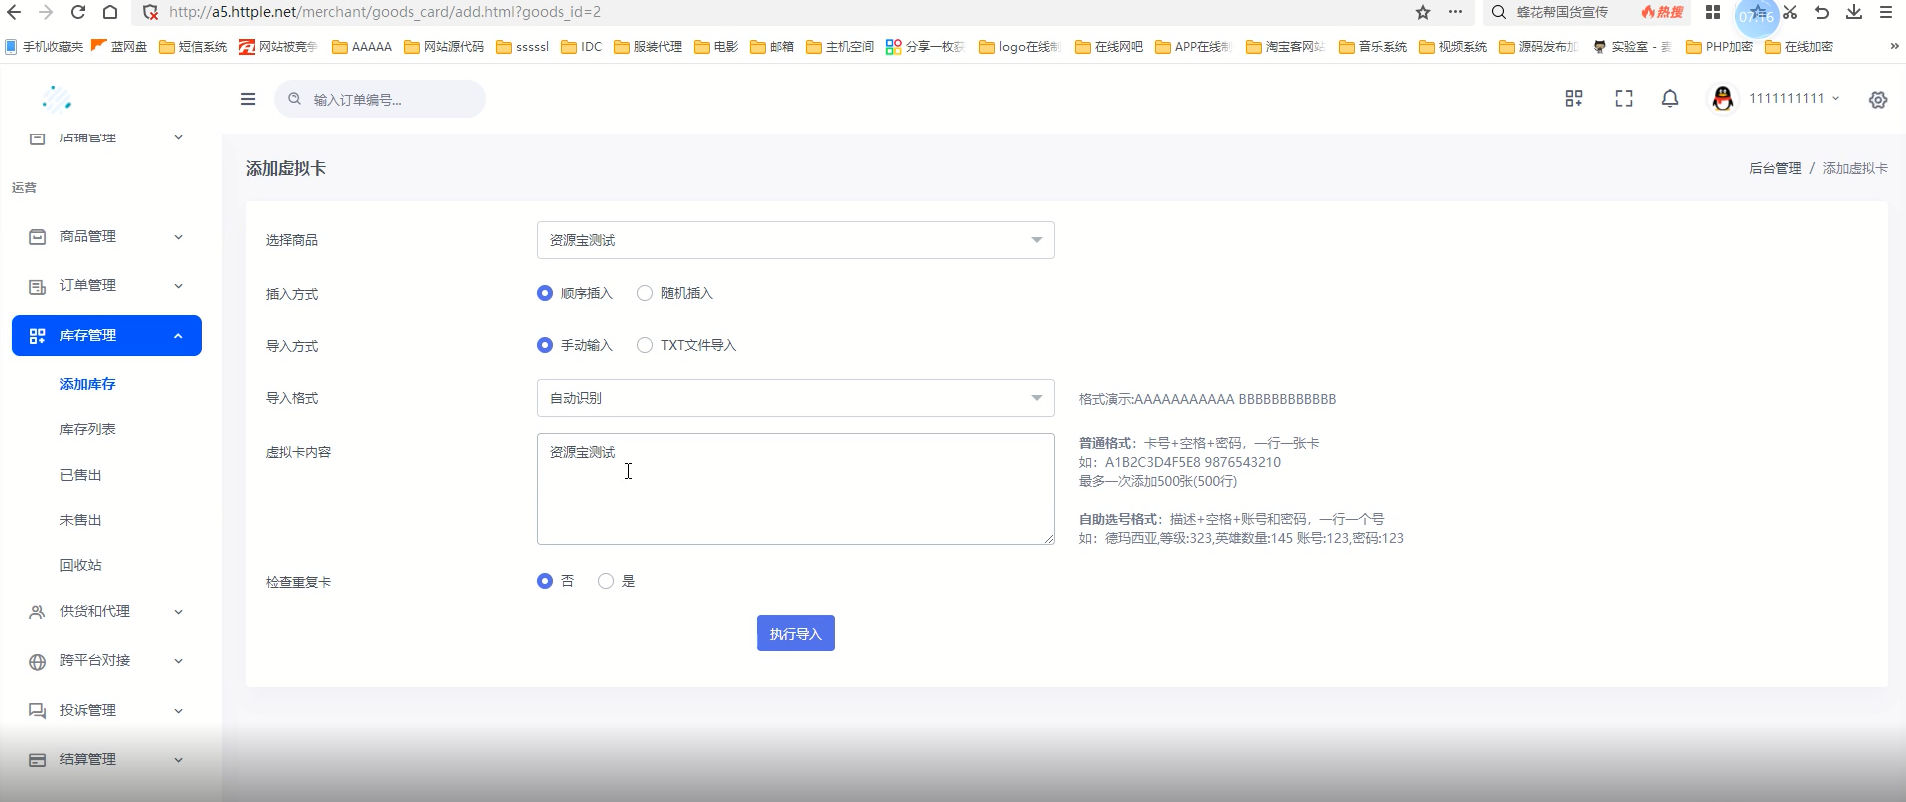1906x802 pixels.
Task: Click the 供货和代理 people icon
Action: 38,612
